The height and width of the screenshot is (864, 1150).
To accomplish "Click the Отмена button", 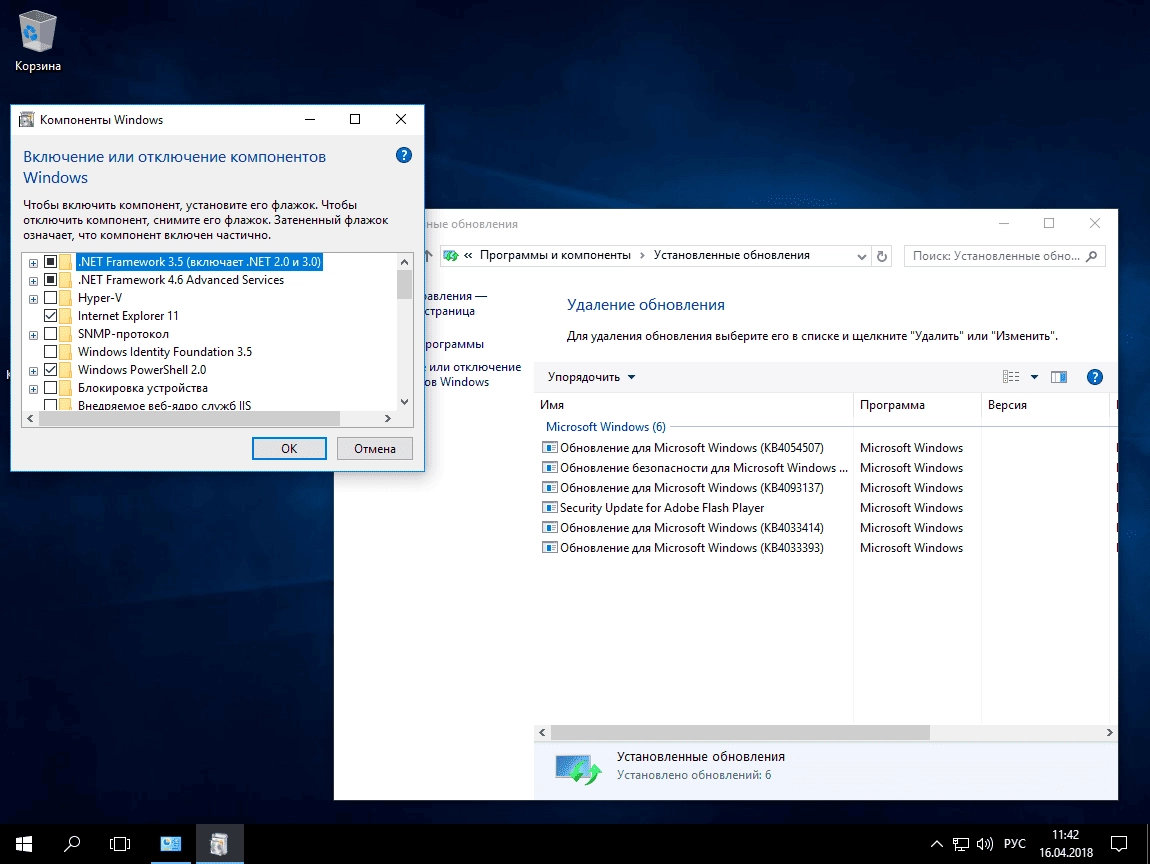I will [x=374, y=448].
